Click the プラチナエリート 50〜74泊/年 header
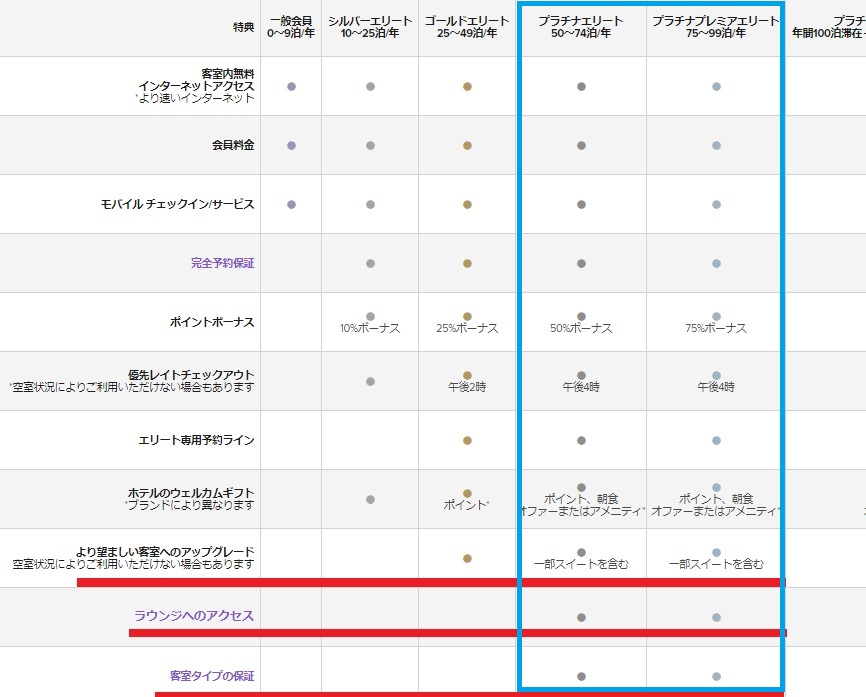This screenshot has width=866, height=697. [581, 27]
